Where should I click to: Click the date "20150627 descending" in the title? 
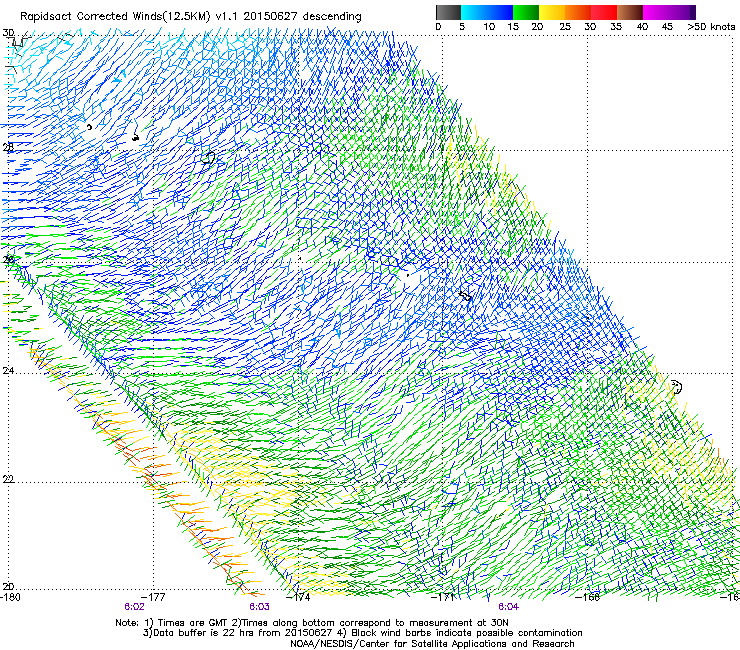tap(303, 17)
